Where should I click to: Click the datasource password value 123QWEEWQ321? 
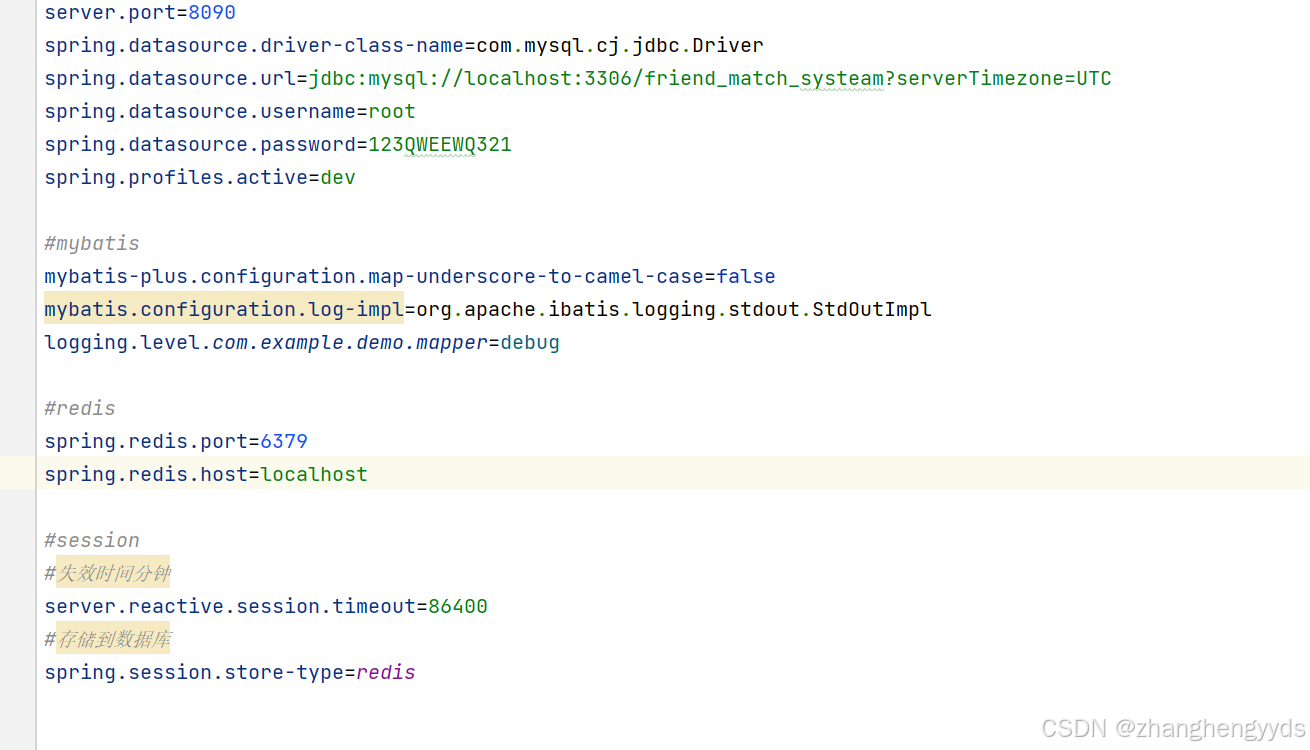[x=440, y=145]
